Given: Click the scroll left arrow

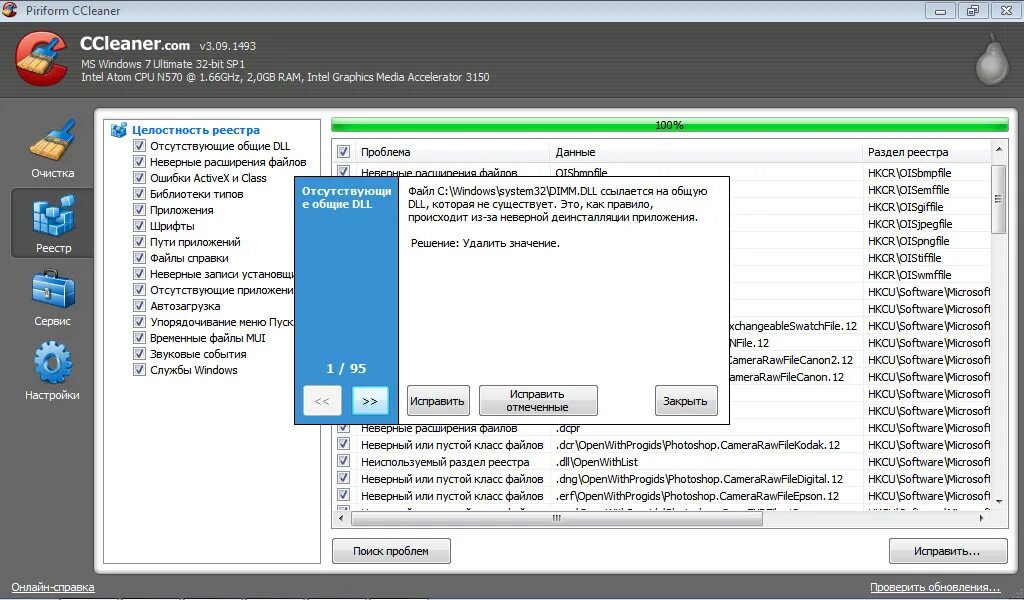Looking at the screenshot, I should [340, 518].
